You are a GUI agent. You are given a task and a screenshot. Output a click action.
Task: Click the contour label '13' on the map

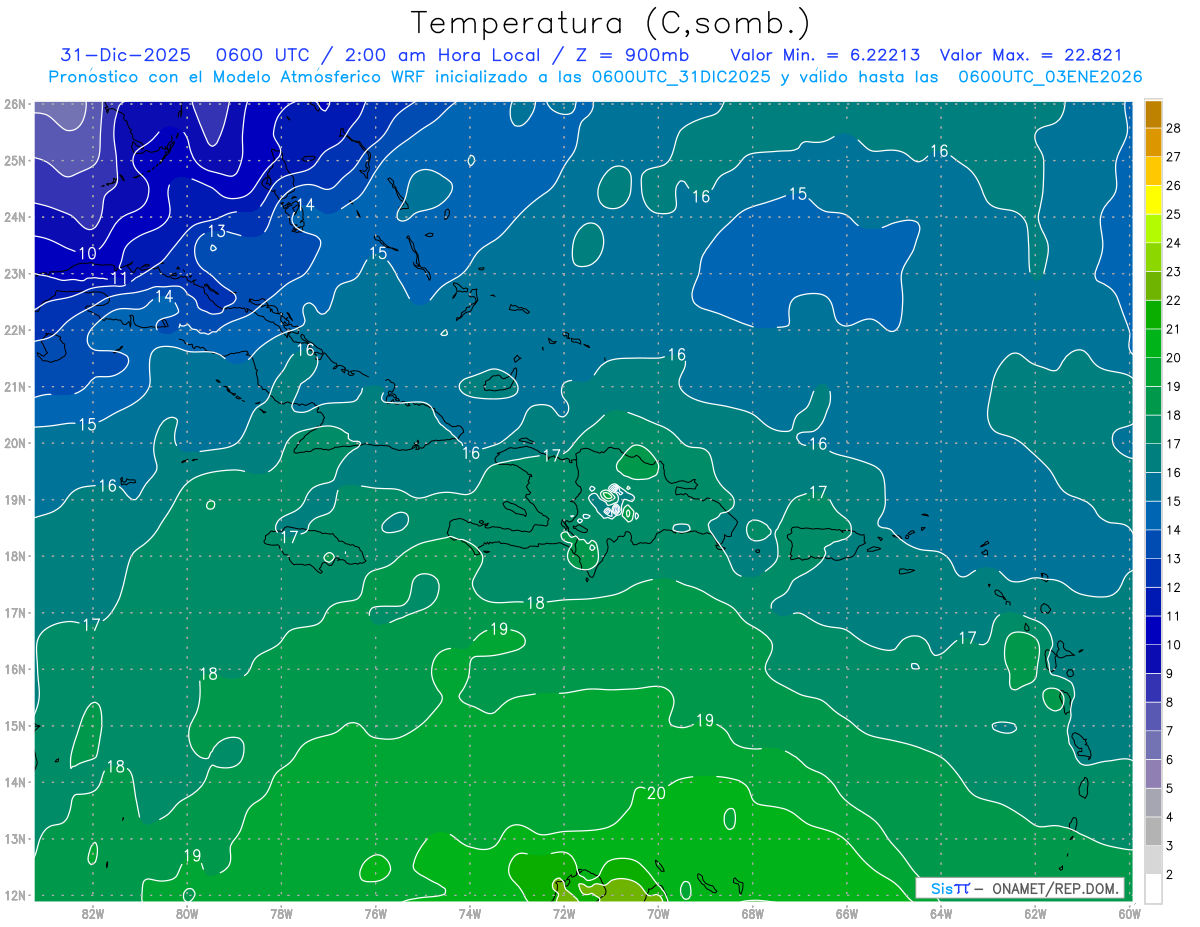coord(217,231)
